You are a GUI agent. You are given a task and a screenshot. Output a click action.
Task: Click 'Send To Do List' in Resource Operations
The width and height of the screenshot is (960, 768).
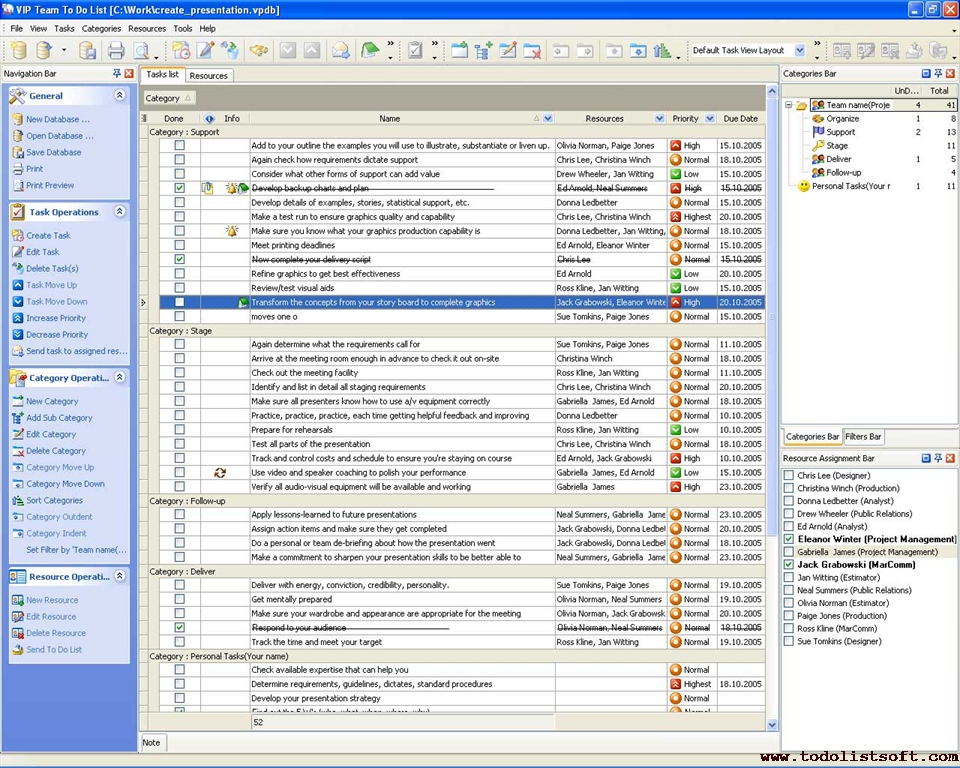[x=51, y=648]
